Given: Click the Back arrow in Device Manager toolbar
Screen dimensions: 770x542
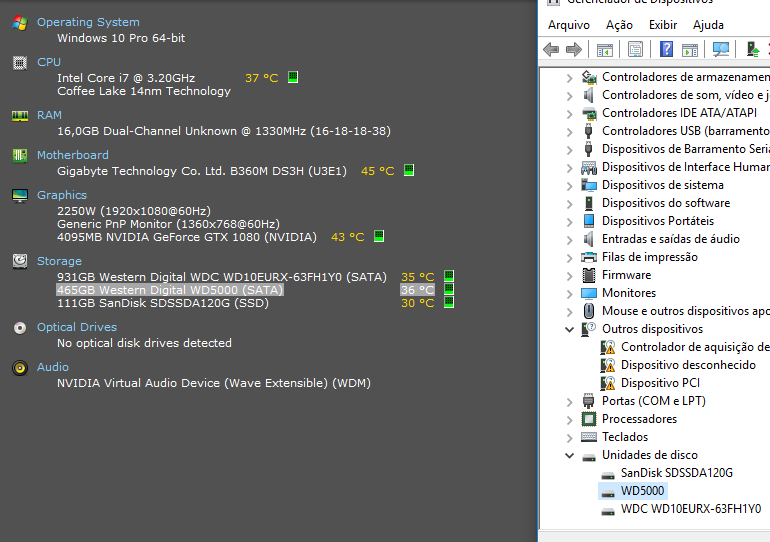Looking at the screenshot, I should (551, 49).
